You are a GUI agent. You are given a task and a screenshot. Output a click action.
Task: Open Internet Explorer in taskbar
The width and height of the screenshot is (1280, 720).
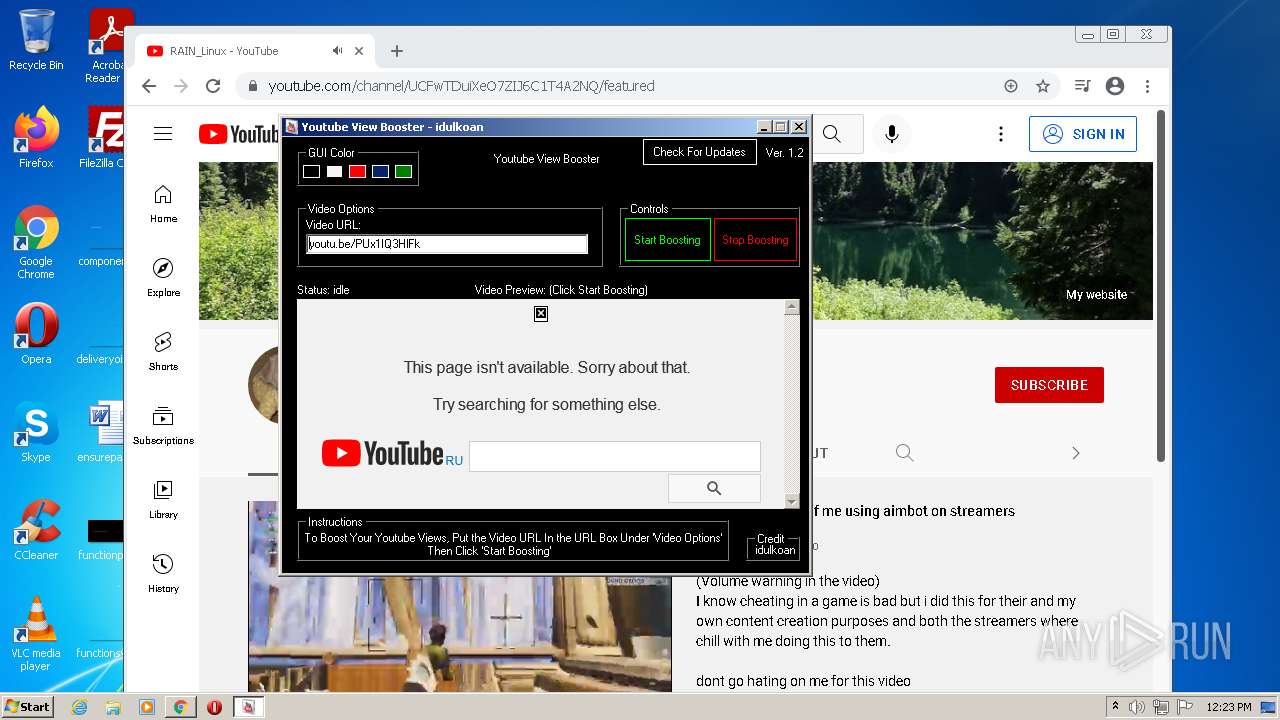[79, 707]
